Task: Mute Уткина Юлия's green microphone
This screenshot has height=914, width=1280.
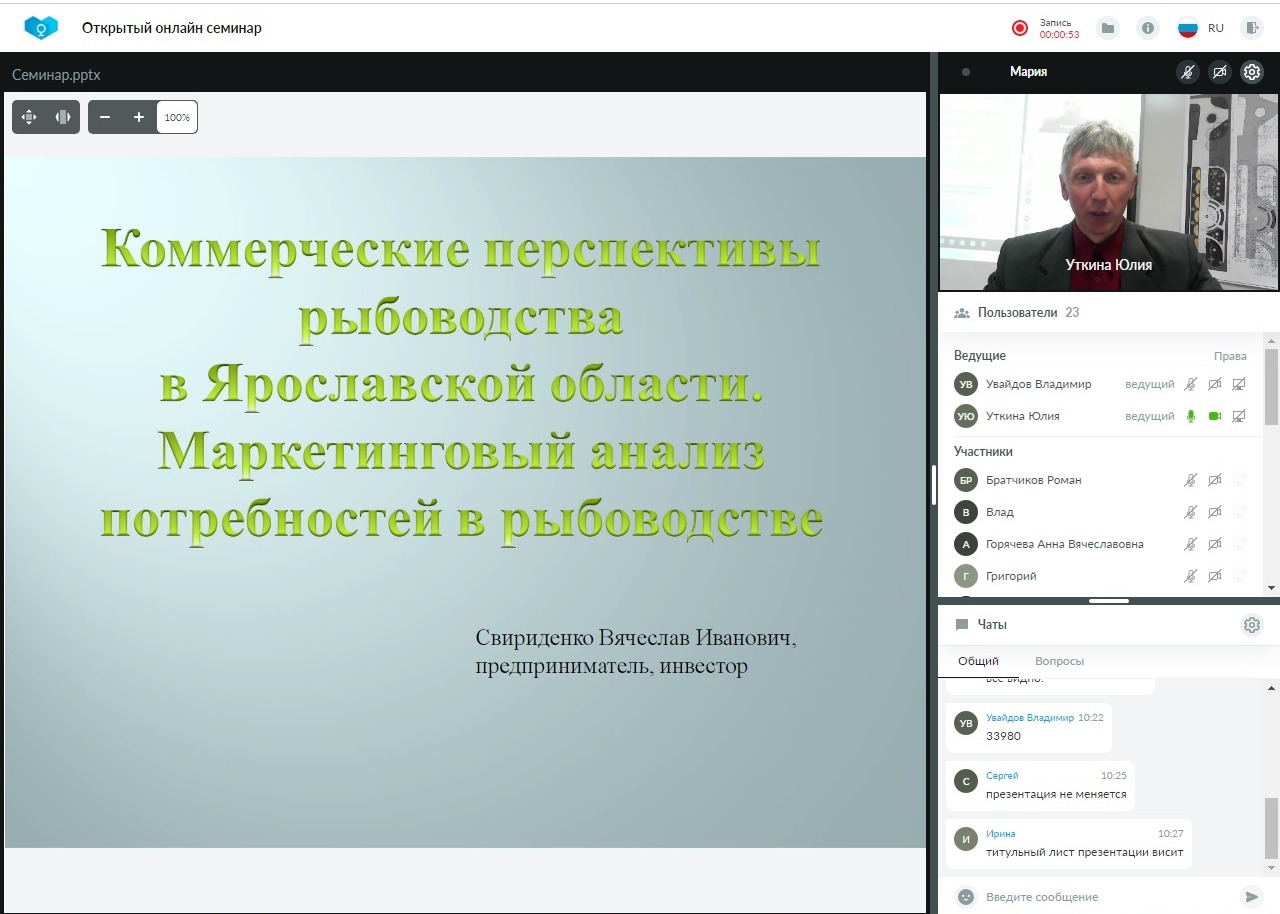Action: coord(1190,416)
